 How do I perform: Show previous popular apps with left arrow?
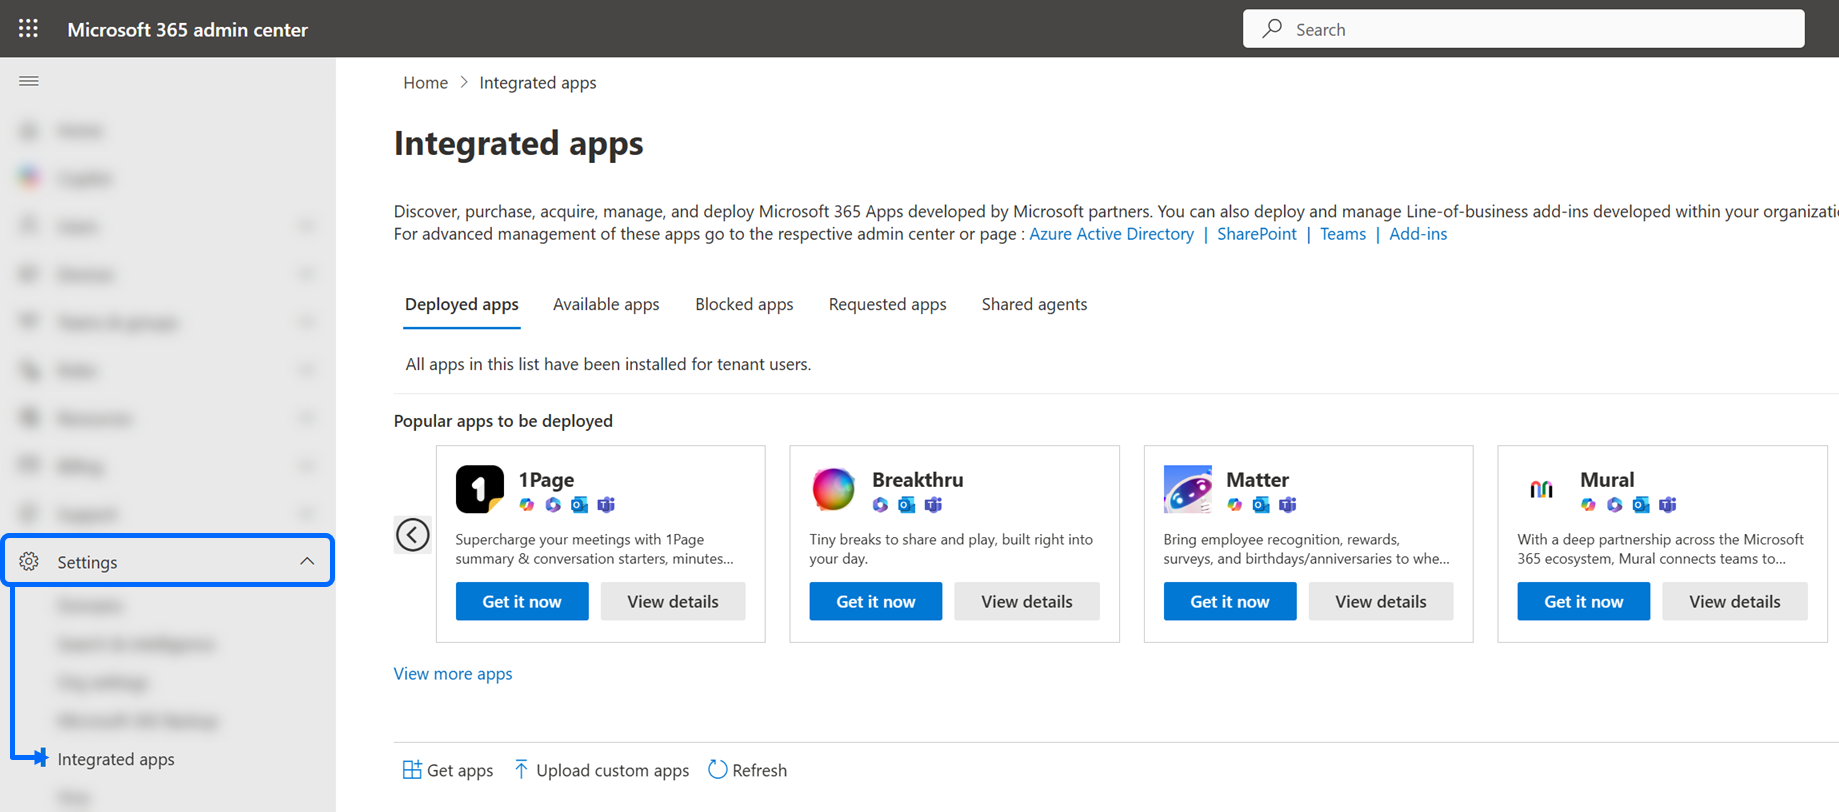pos(412,535)
